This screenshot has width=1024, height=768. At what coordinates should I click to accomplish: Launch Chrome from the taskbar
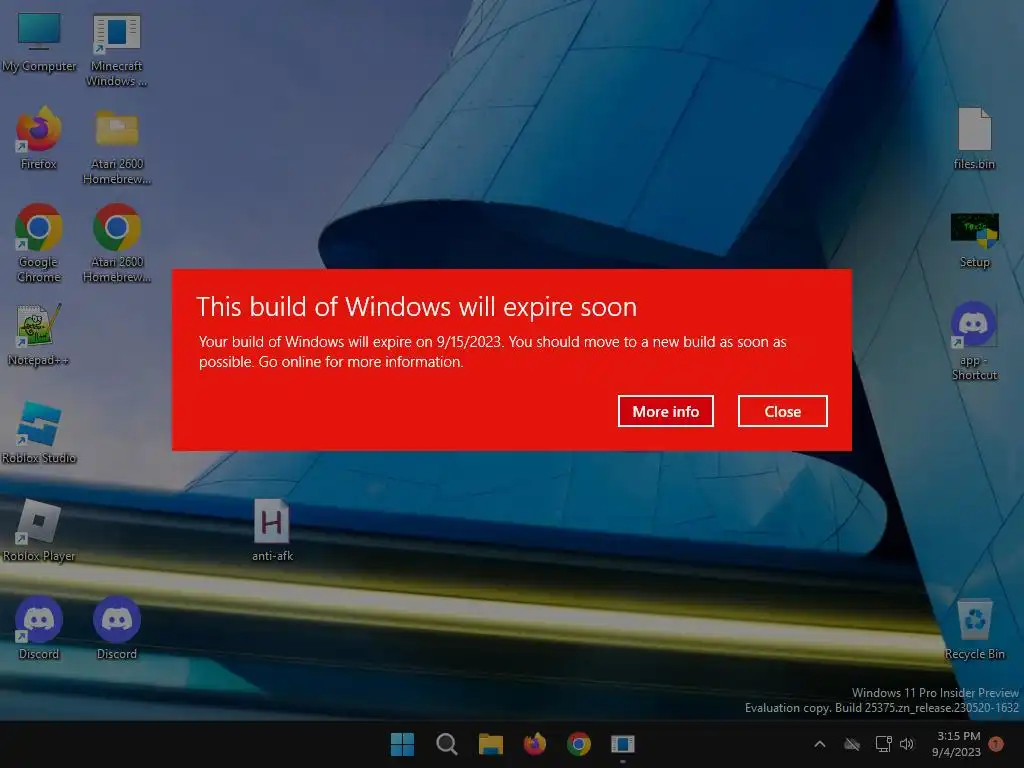point(579,744)
